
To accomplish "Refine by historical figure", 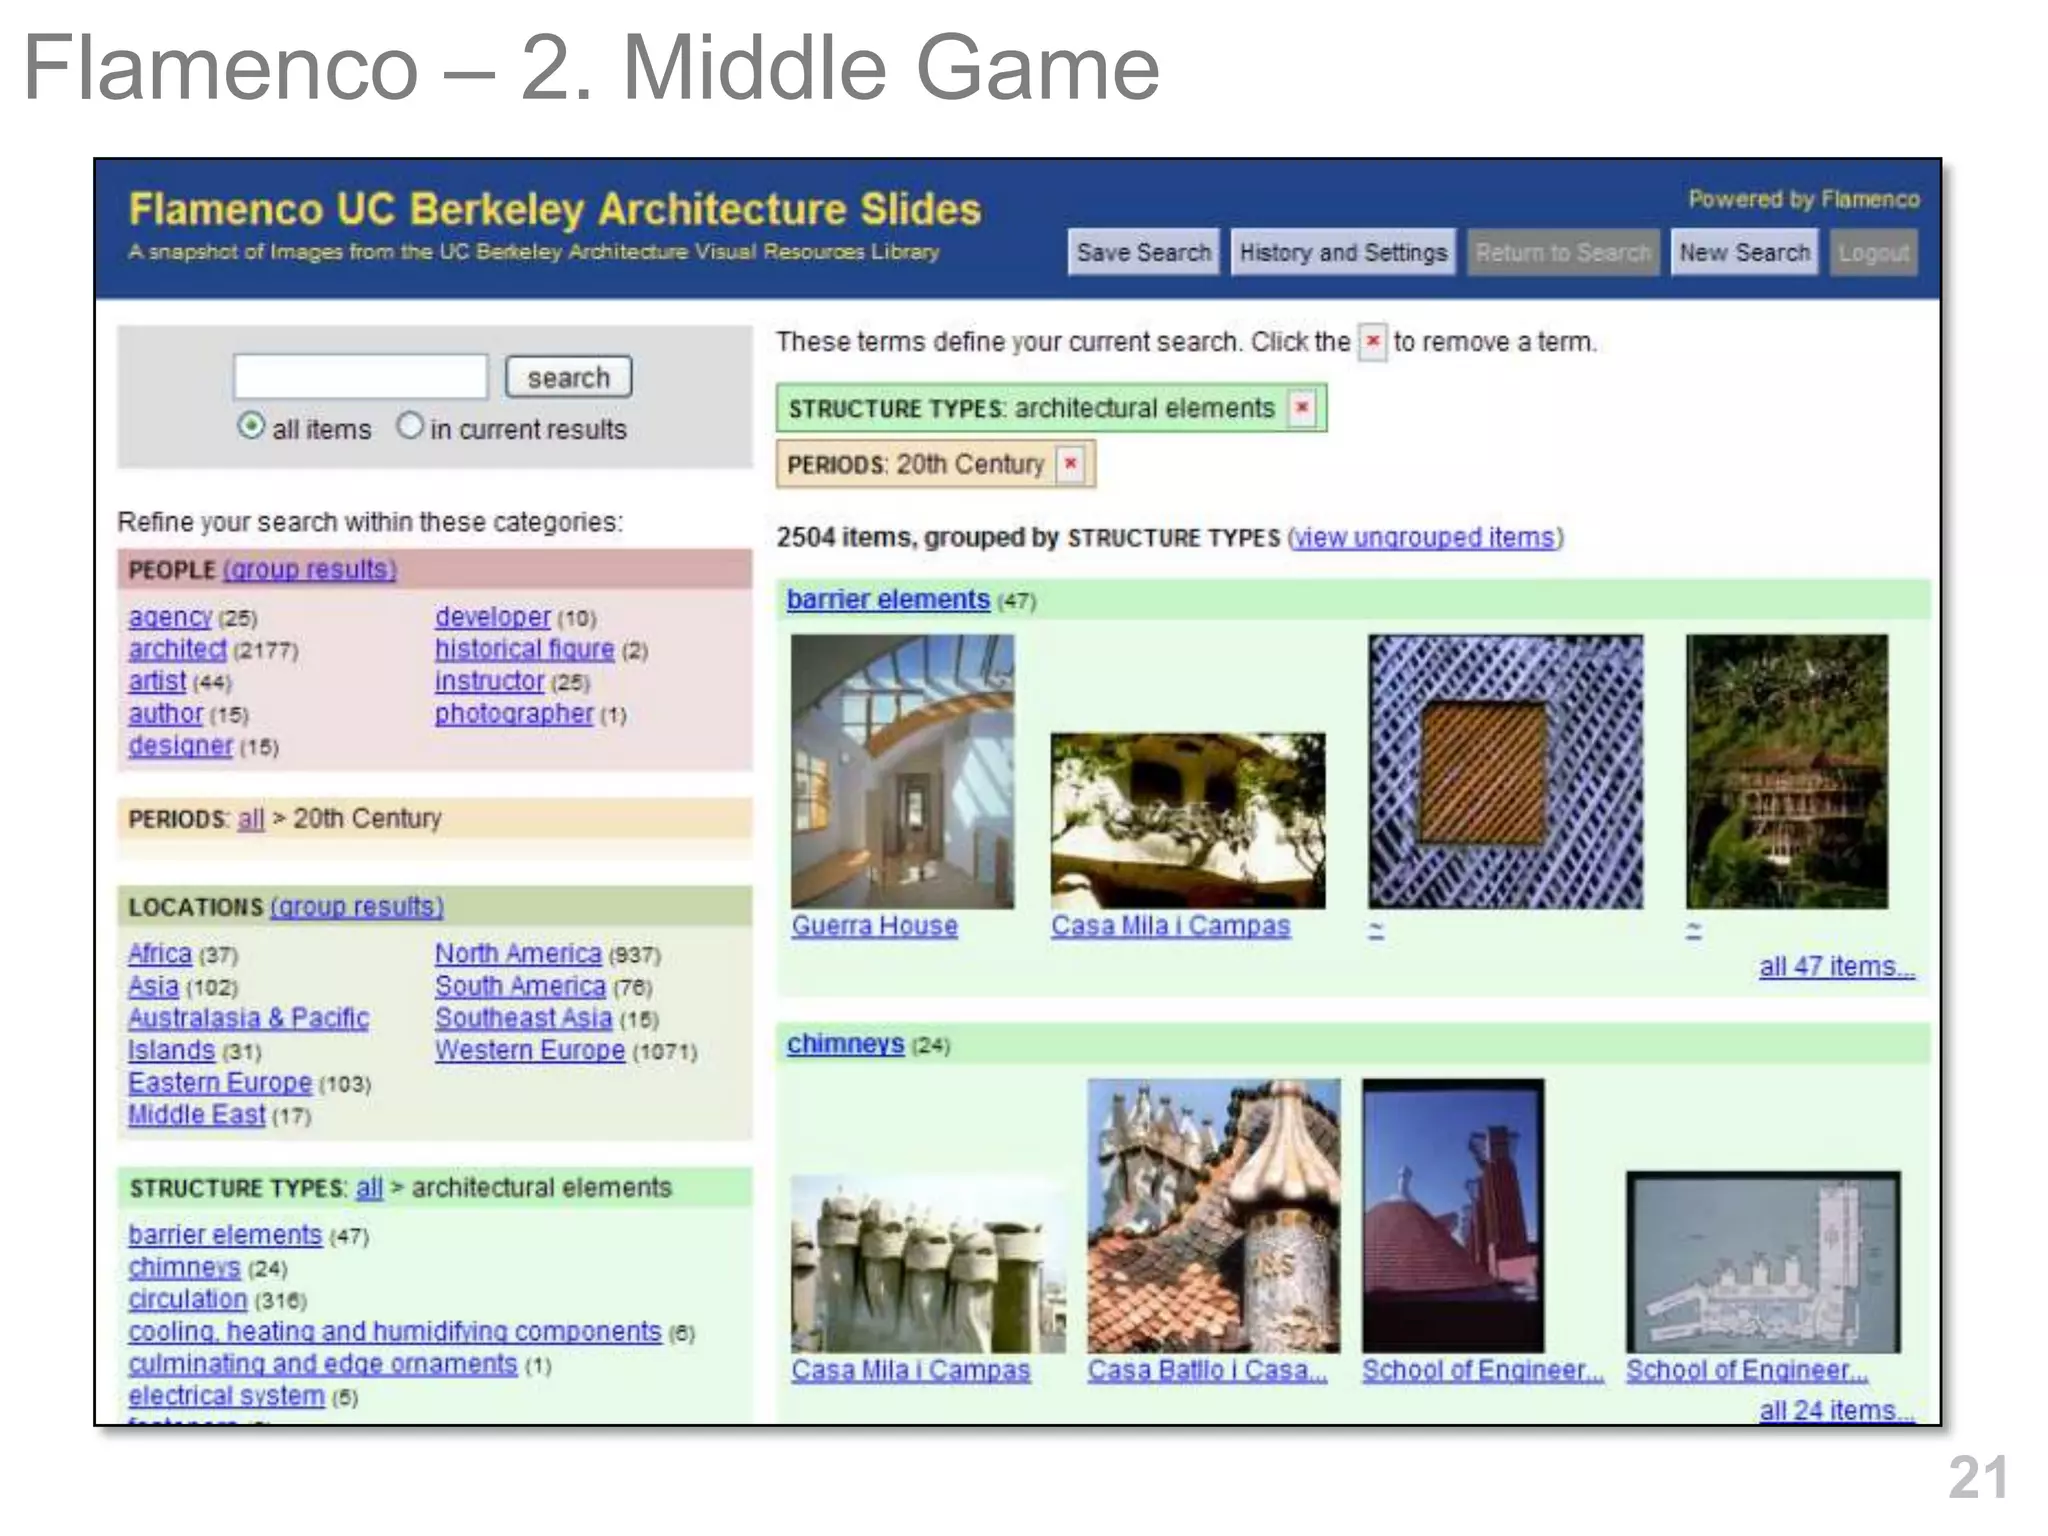I will [524, 649].
